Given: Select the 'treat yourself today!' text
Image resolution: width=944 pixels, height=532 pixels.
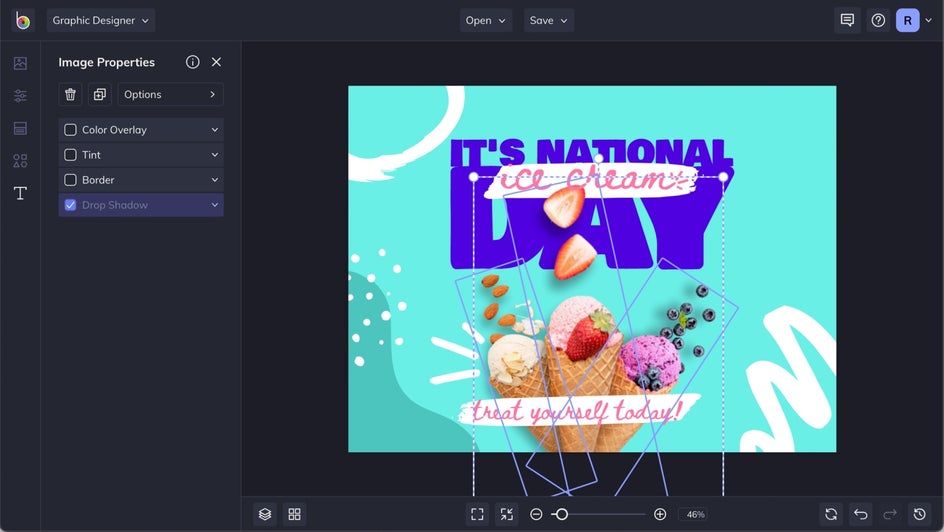Looking at the screenshot, I should pyautogui.click(x=577, y=412).
